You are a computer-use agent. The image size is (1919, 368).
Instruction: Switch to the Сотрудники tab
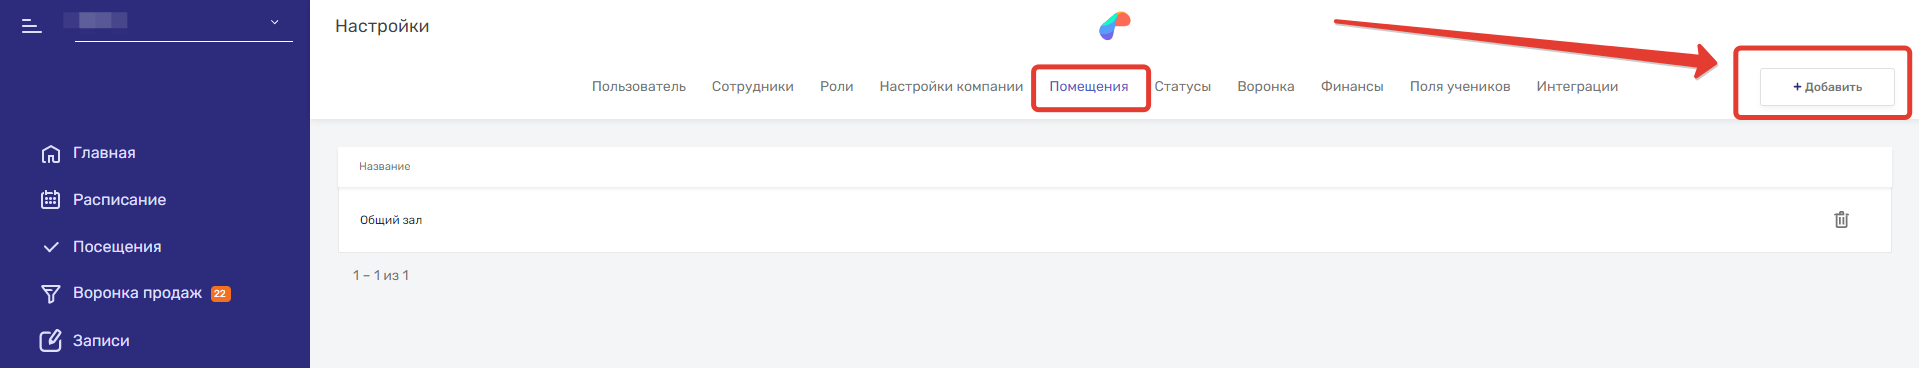pos(753,87)
